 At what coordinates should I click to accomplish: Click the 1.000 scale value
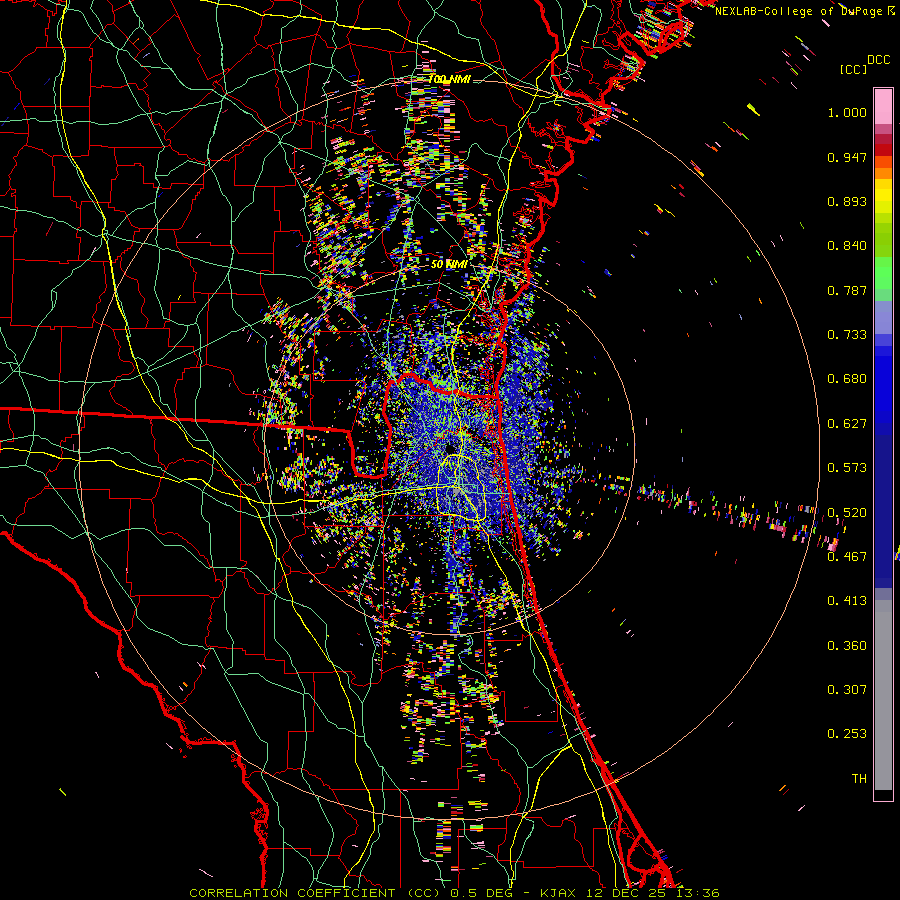[x=847, y=112]
